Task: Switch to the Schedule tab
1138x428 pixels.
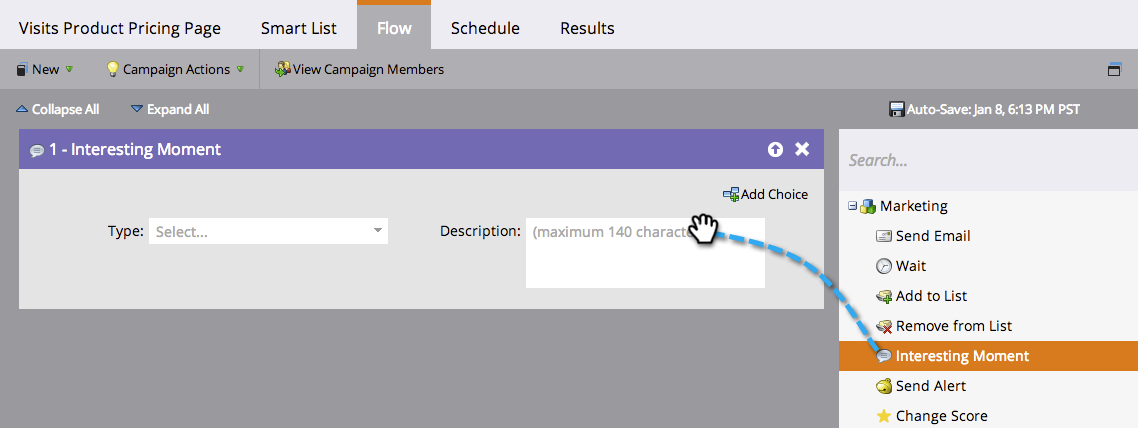Action: (x=485, y=28)
